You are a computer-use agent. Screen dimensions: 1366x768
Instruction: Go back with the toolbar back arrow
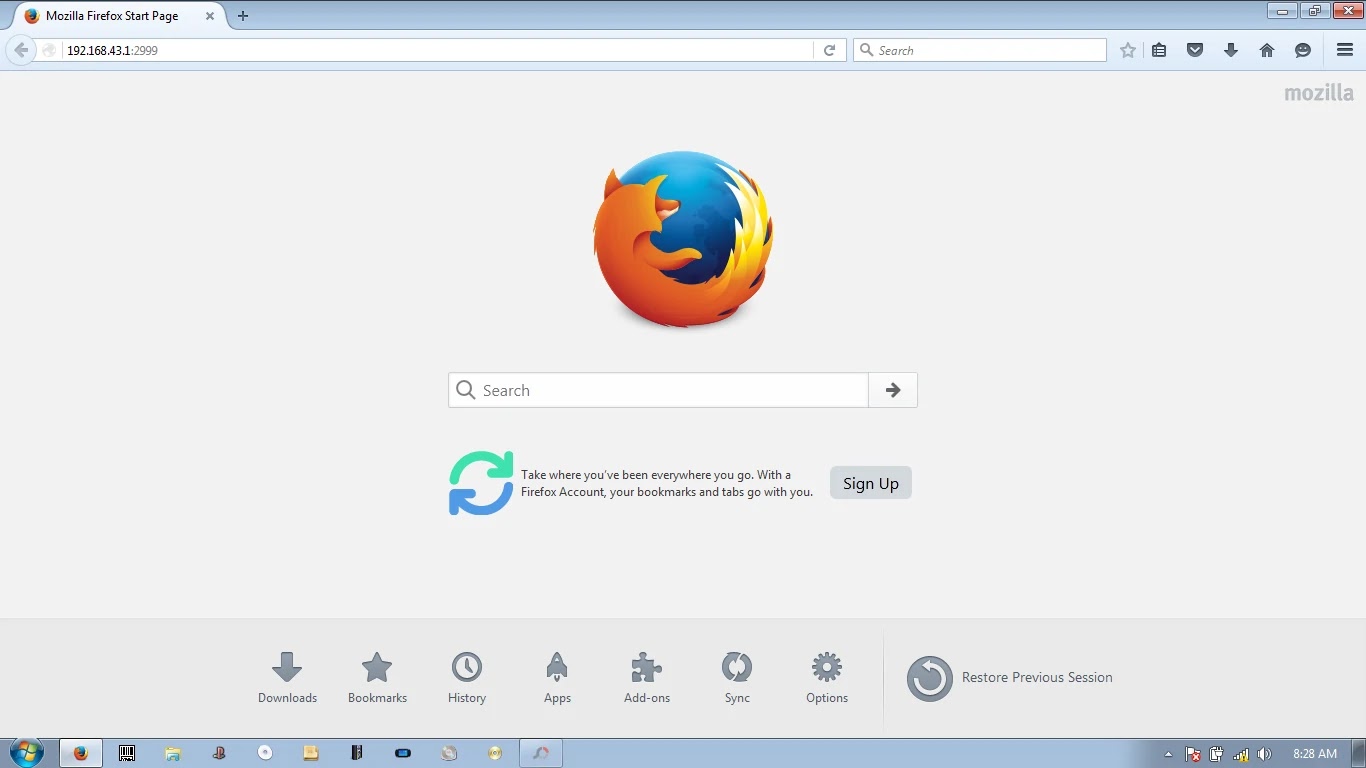[20, 50]
